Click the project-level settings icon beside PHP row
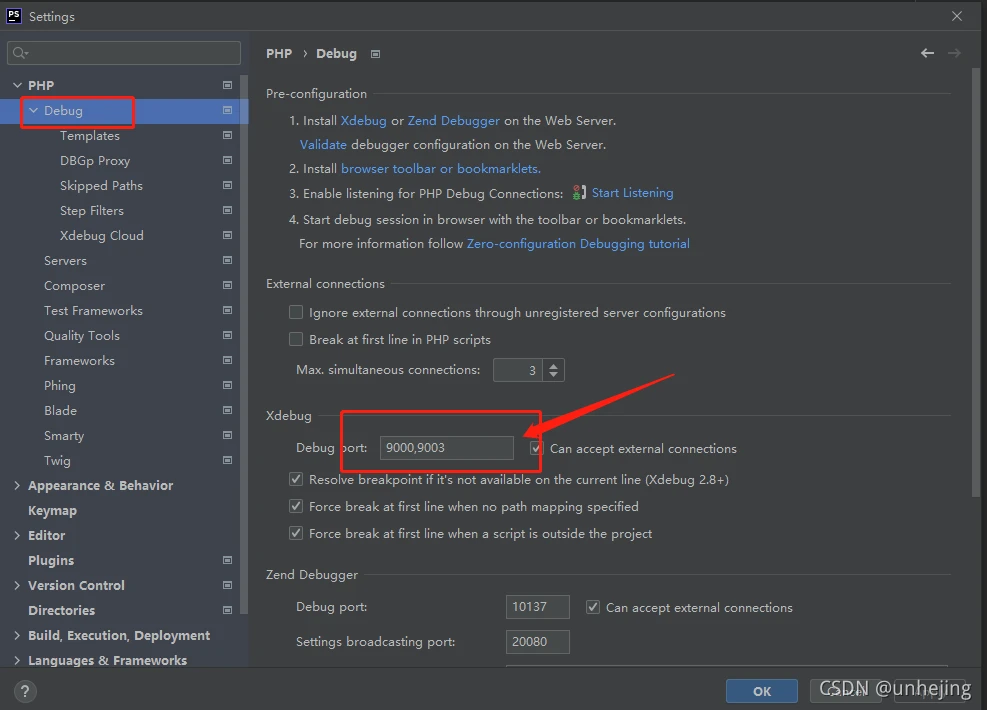This screenshot has height=710, width=987. pos(227,85)
